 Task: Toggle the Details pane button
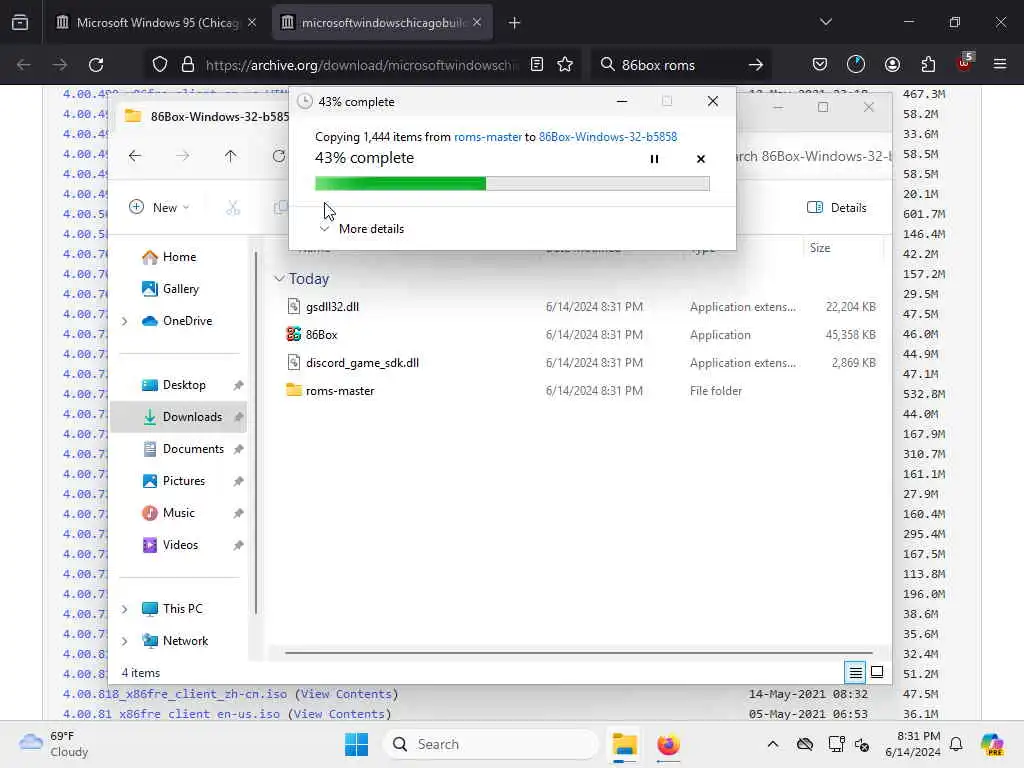tap(837, 208)
